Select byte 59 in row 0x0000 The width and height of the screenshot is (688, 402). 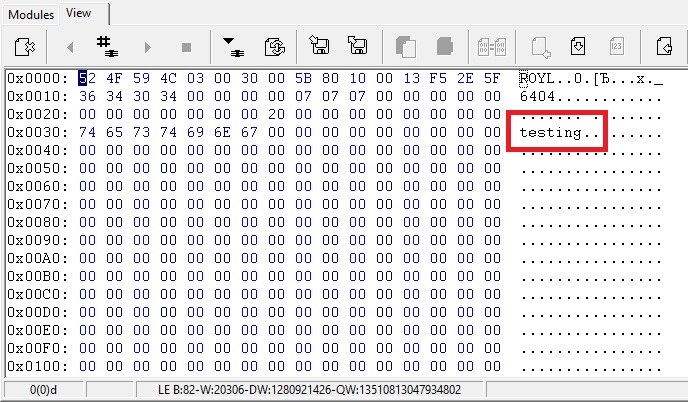141,79
